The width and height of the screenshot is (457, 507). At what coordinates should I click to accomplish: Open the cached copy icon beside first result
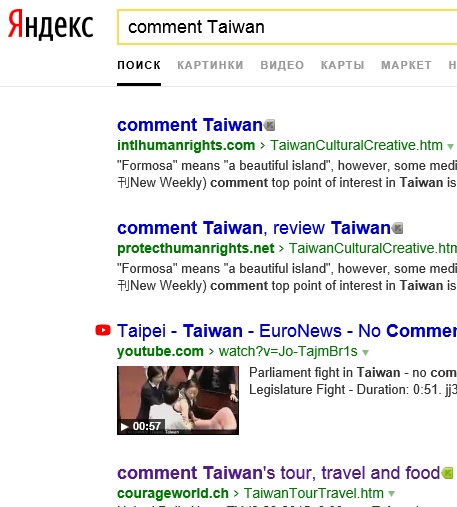269,125
